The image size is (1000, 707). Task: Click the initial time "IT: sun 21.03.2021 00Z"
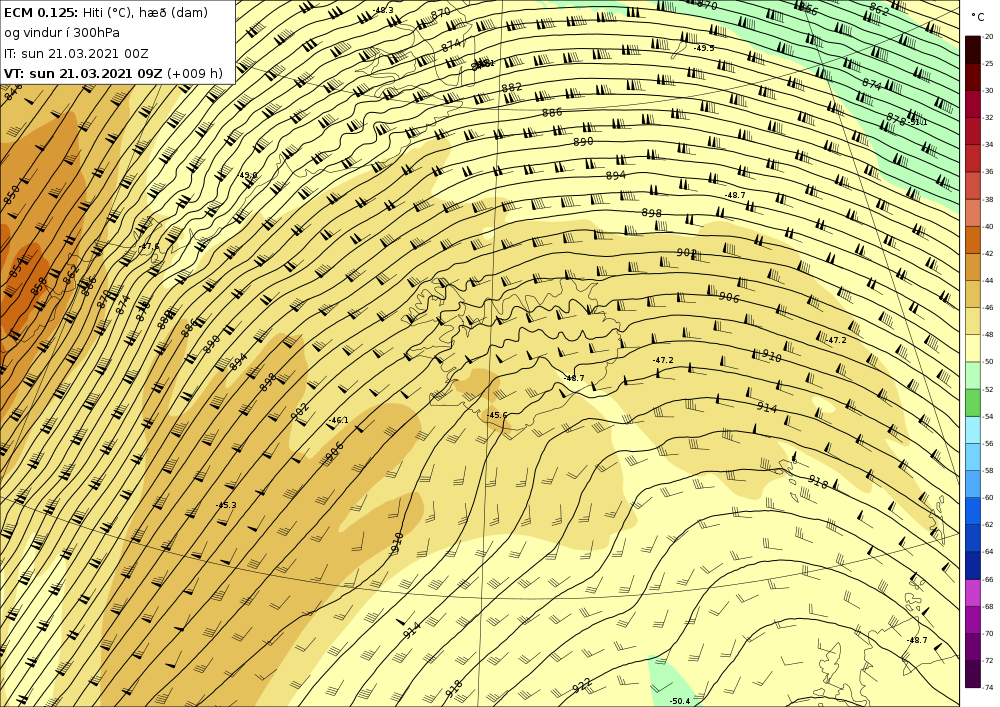click(76, 53)
